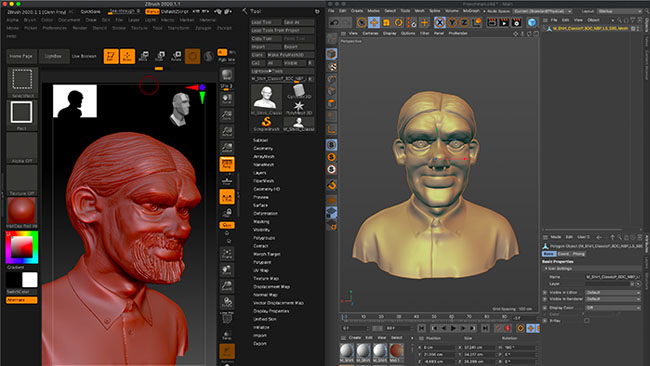Pick a hue in ZBrush color picker

click(x=22, y=247)
